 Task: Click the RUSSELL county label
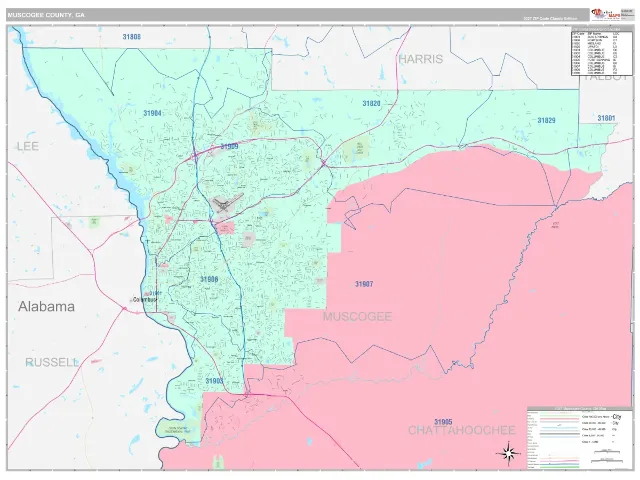coord(51,362)
